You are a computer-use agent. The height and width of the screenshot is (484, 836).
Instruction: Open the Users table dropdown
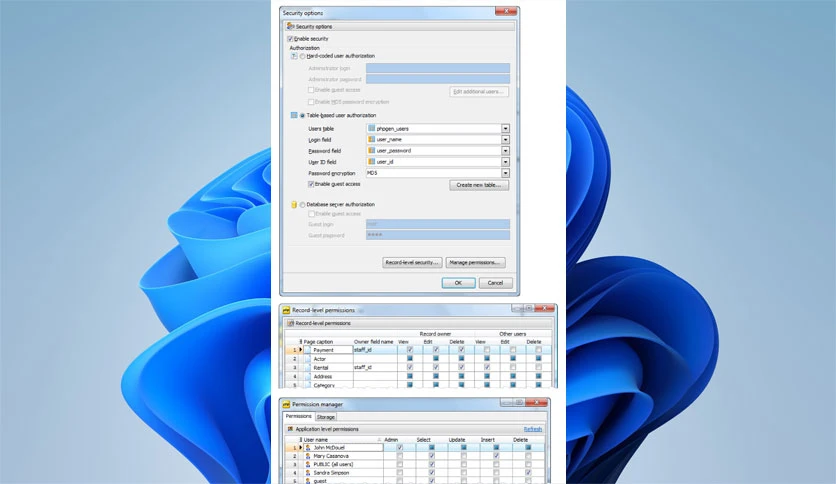pyautogui.click(x=505, y=128)
